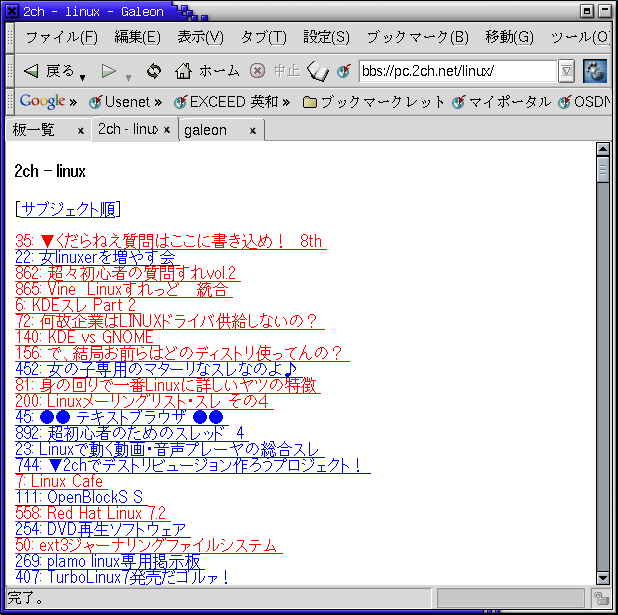Expand the URL address history dropdown
This screenshot has width=618, height=615.
566,71
